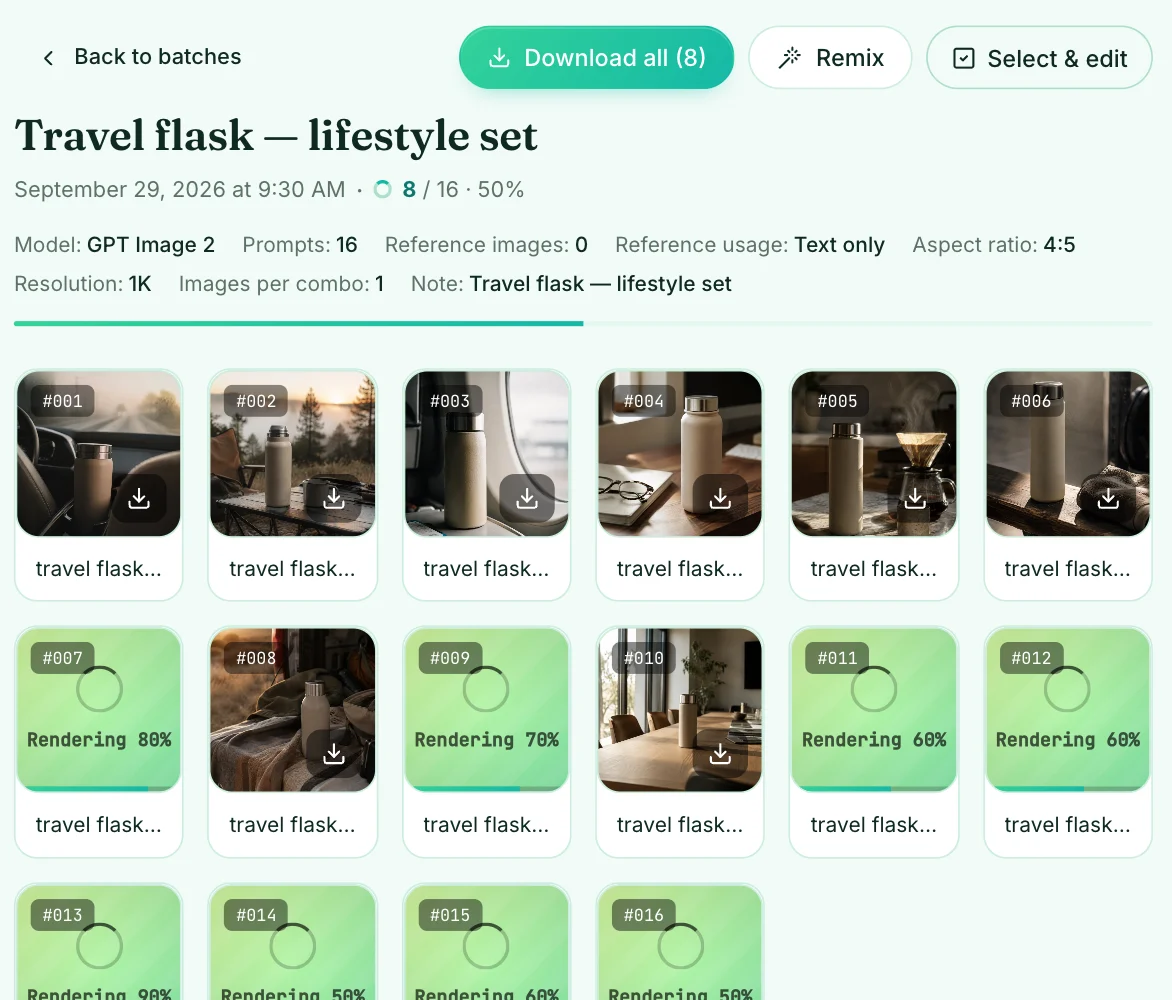Open Remix for this batch
1172x1000 pixels.
pos(830,58)
